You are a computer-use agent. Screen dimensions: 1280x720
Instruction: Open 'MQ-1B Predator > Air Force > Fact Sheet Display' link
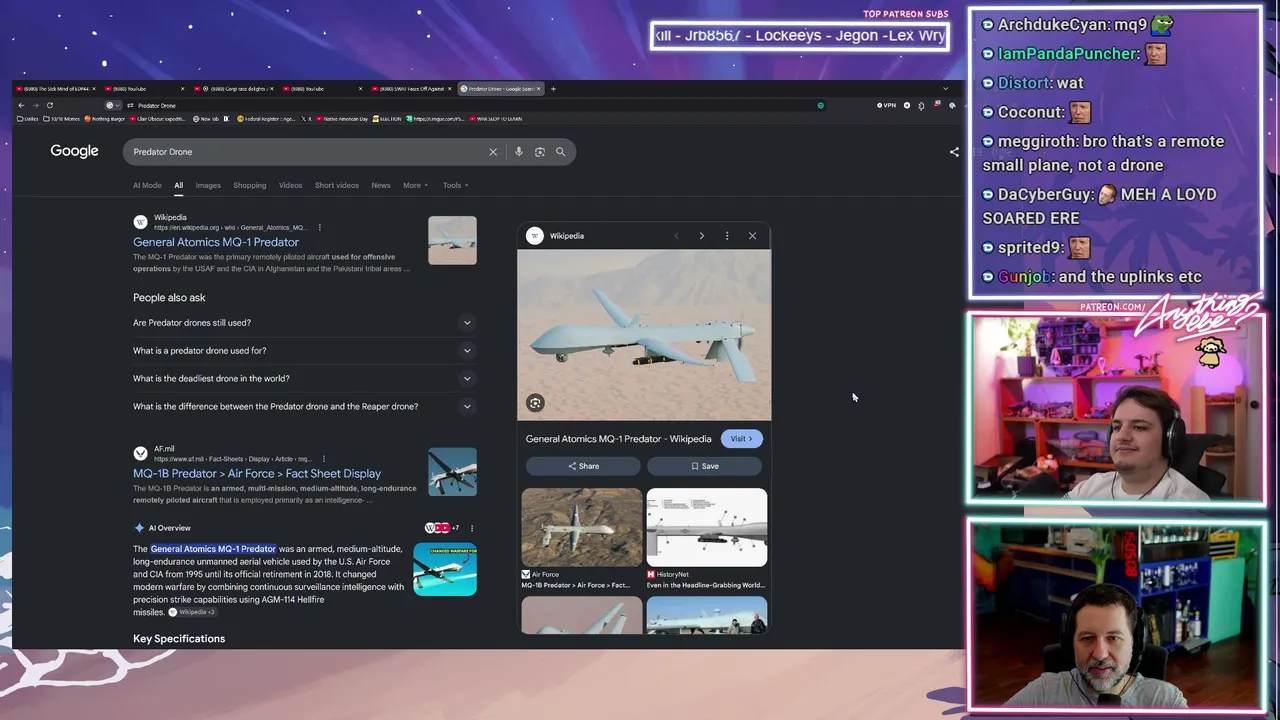[x=257, y=474]
